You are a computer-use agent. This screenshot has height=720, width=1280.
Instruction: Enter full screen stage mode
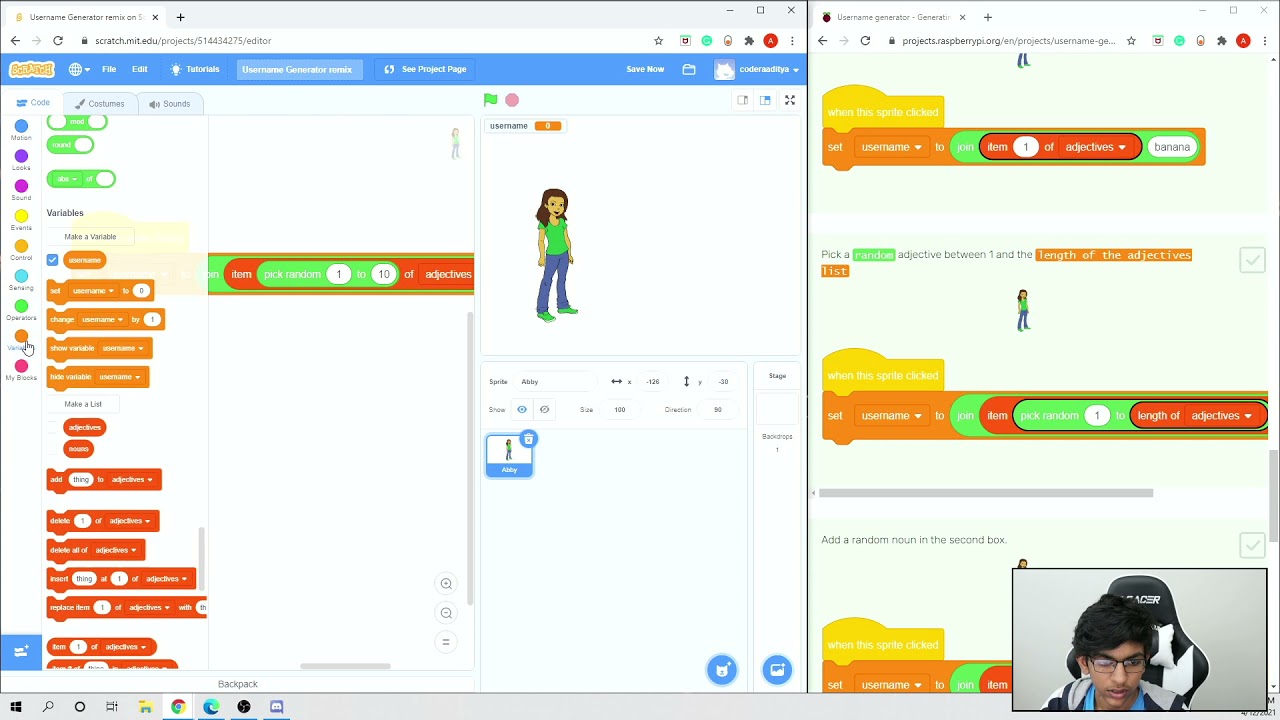[x=790, y=100]
